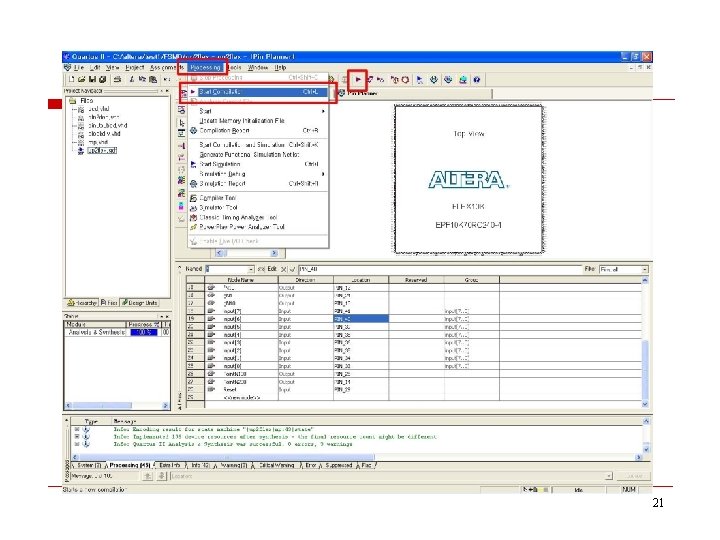The height and width of the screenshot is (540, 720).
Task: Select the Analysis & Synthesis module row
Action: coord(117,332)
